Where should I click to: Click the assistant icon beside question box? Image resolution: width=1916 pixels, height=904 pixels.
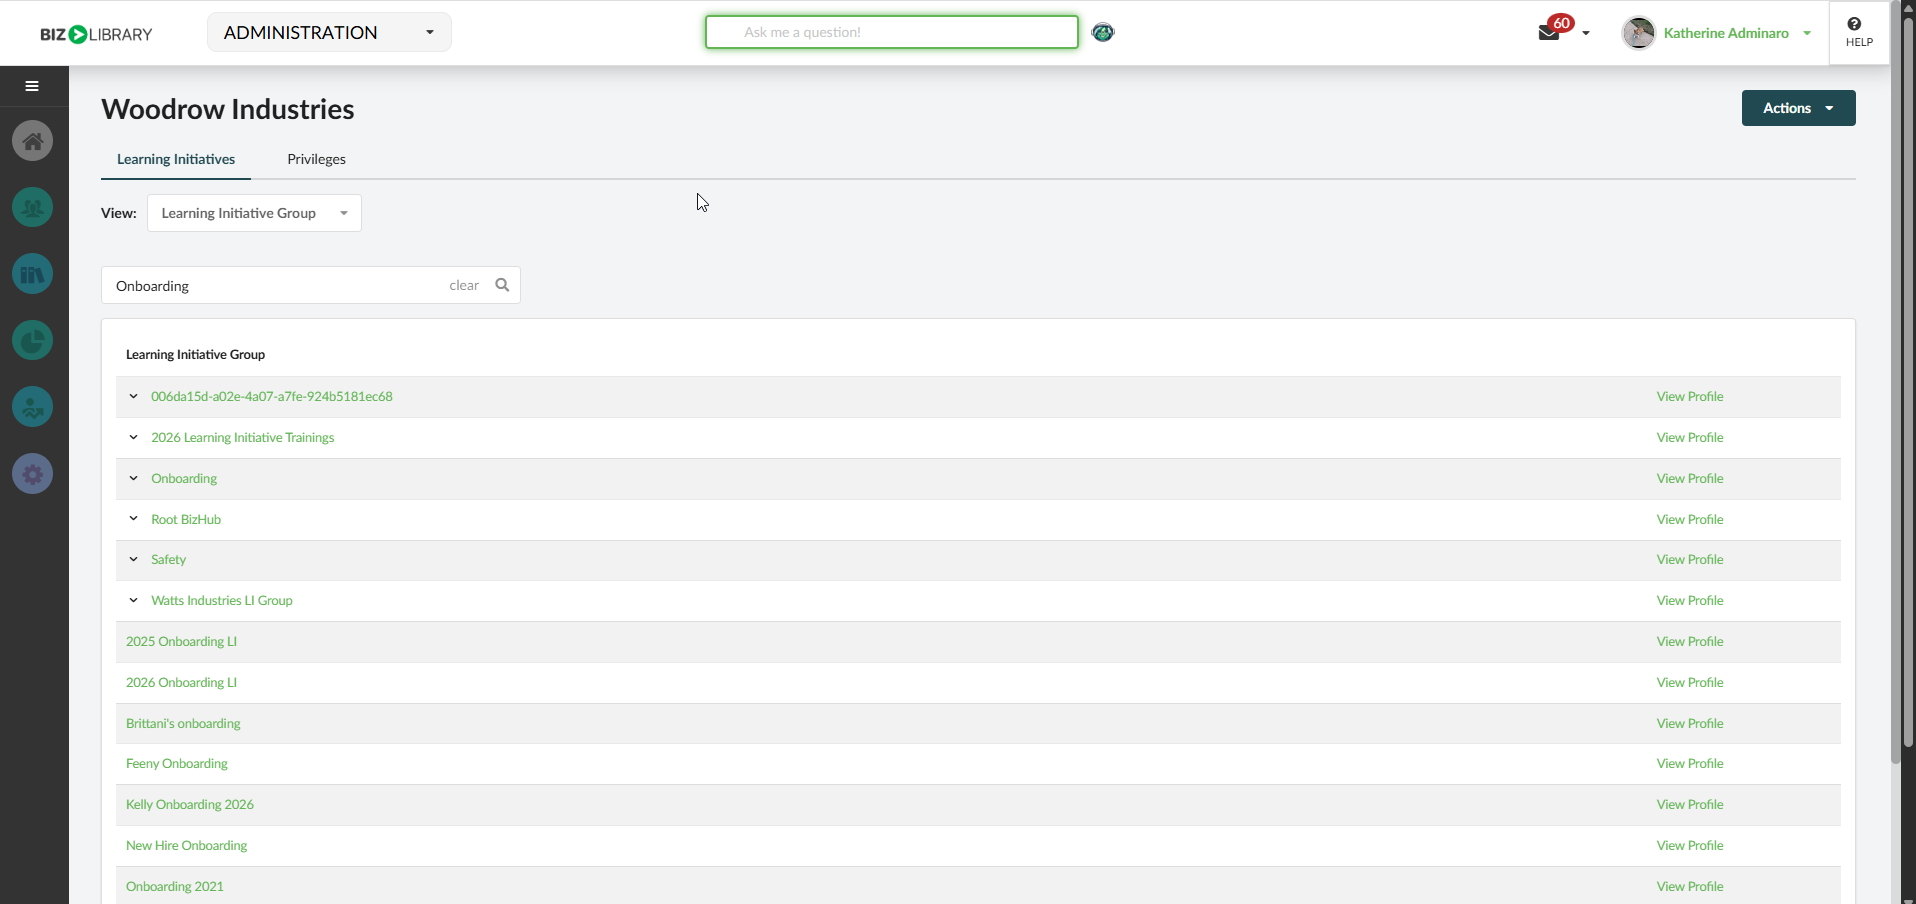(x=1103, y=32)
